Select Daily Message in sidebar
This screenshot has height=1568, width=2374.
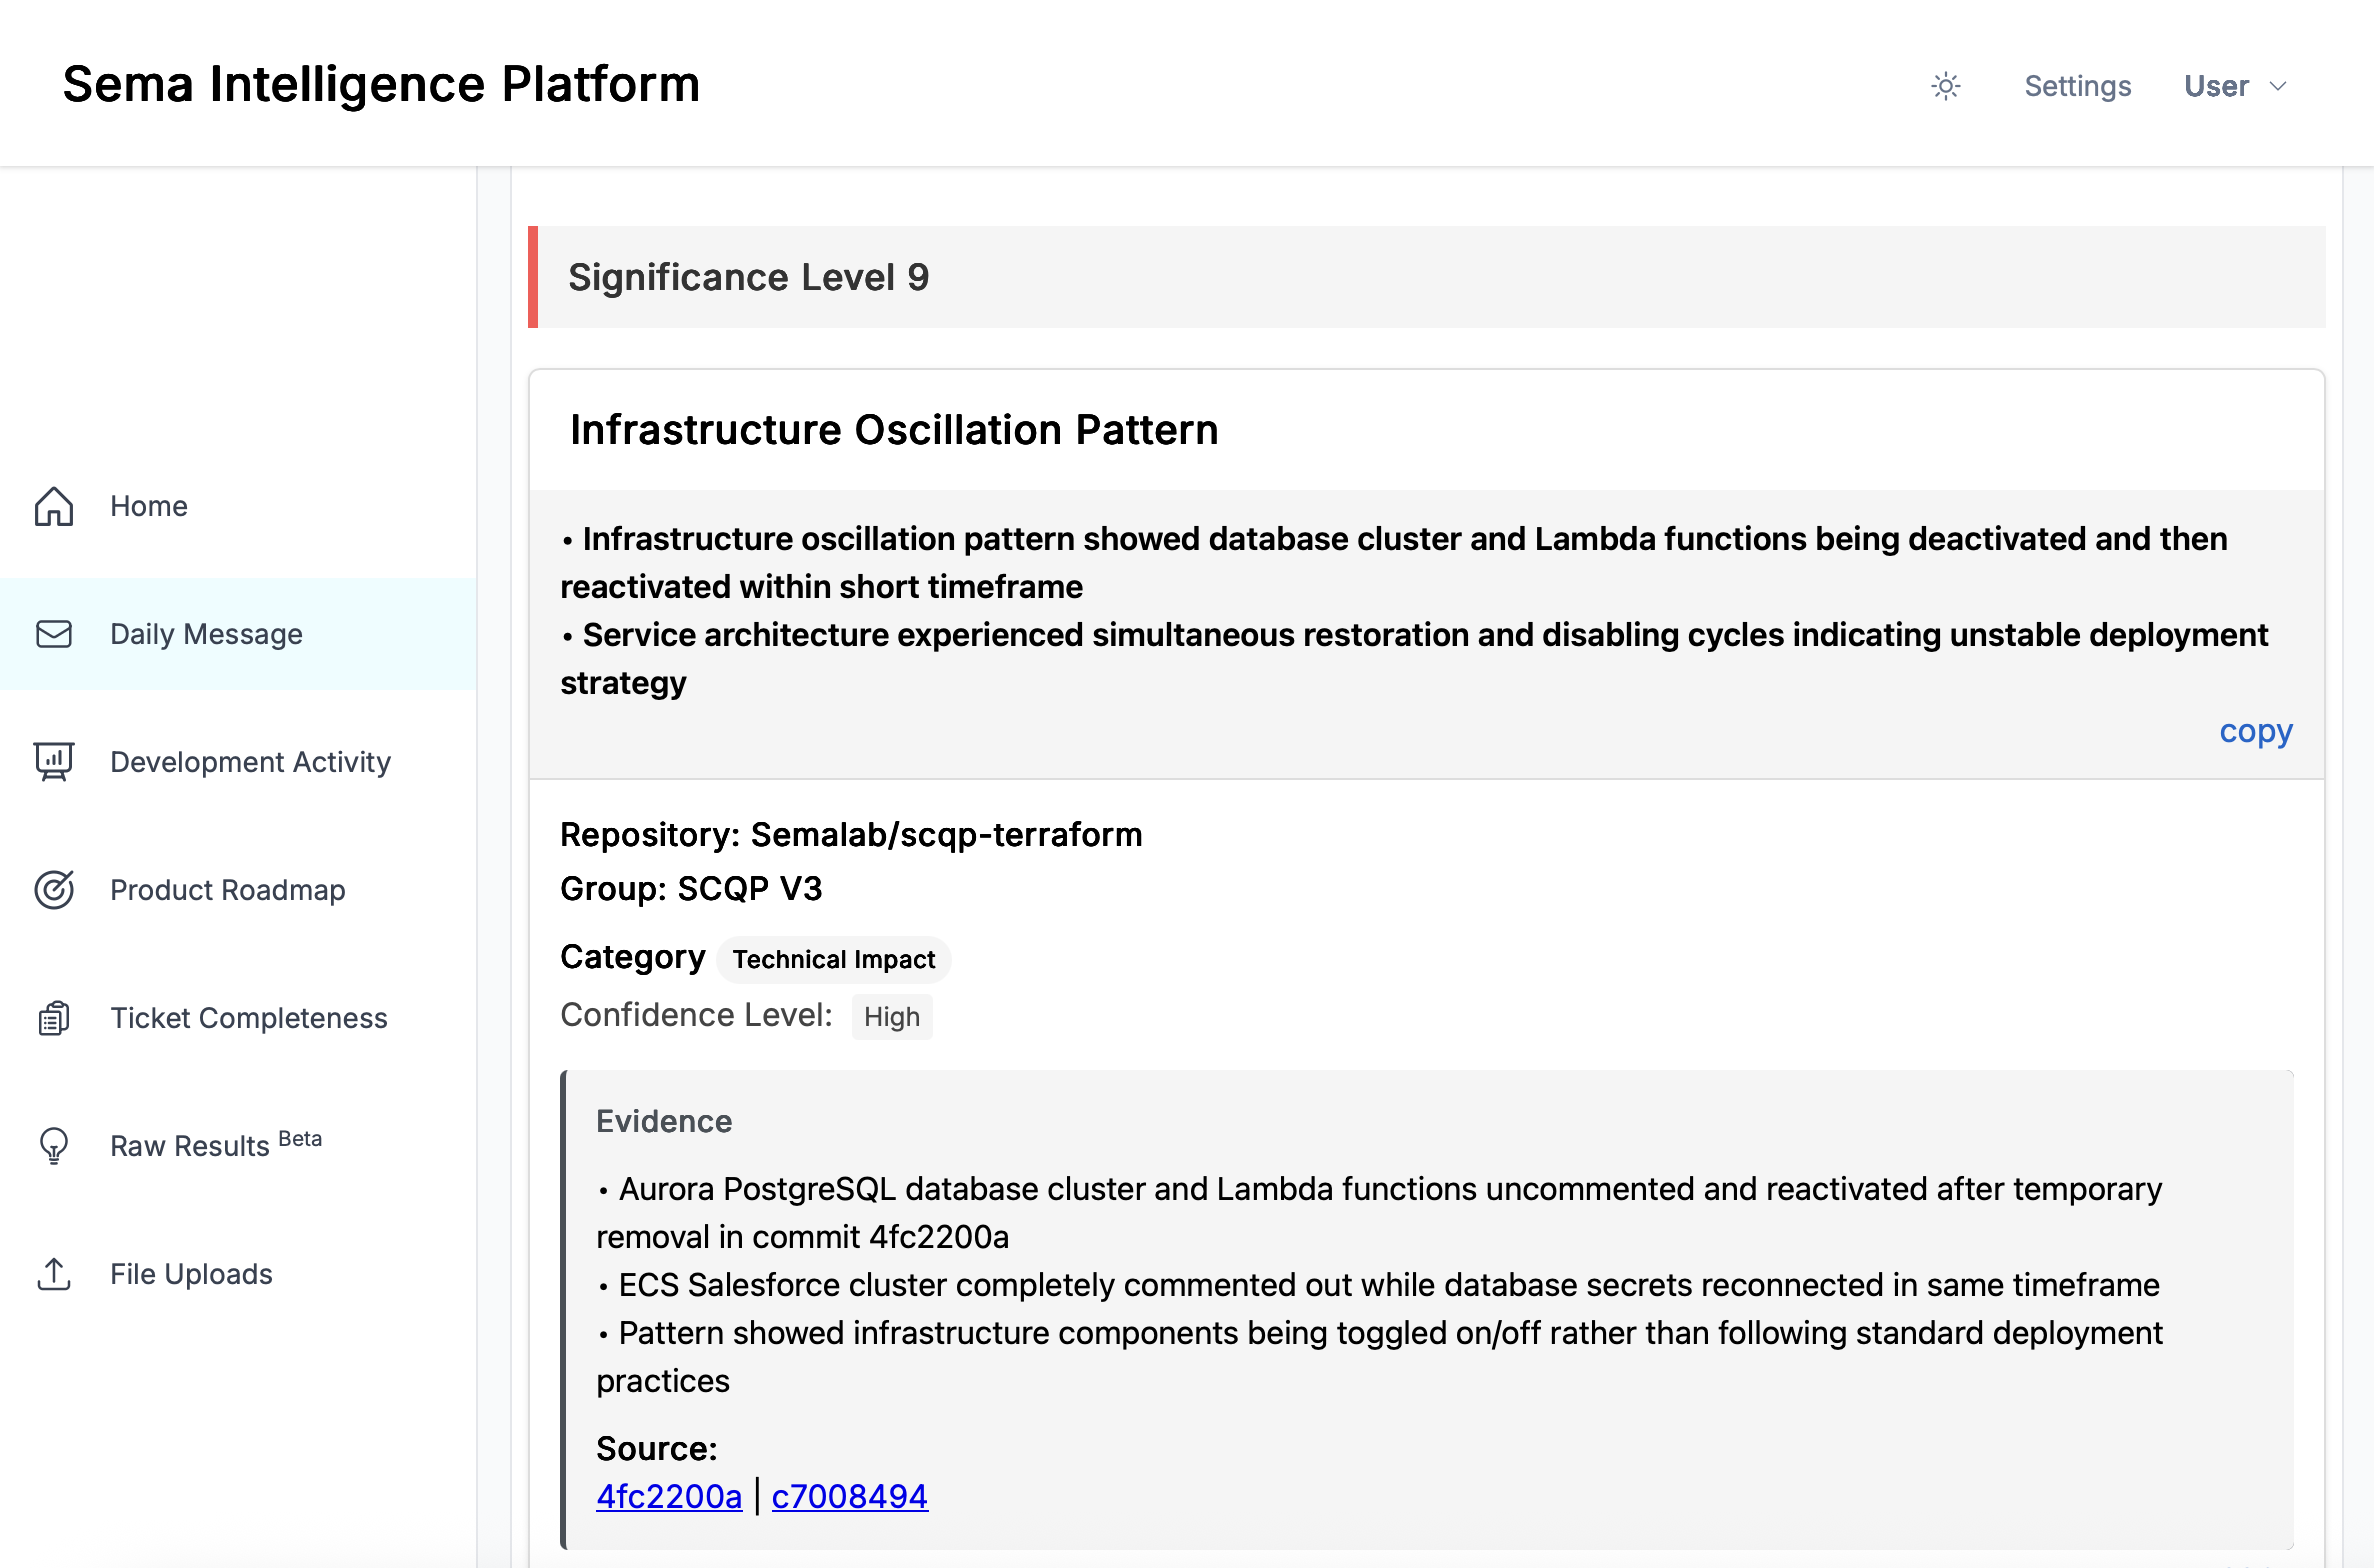238,634
